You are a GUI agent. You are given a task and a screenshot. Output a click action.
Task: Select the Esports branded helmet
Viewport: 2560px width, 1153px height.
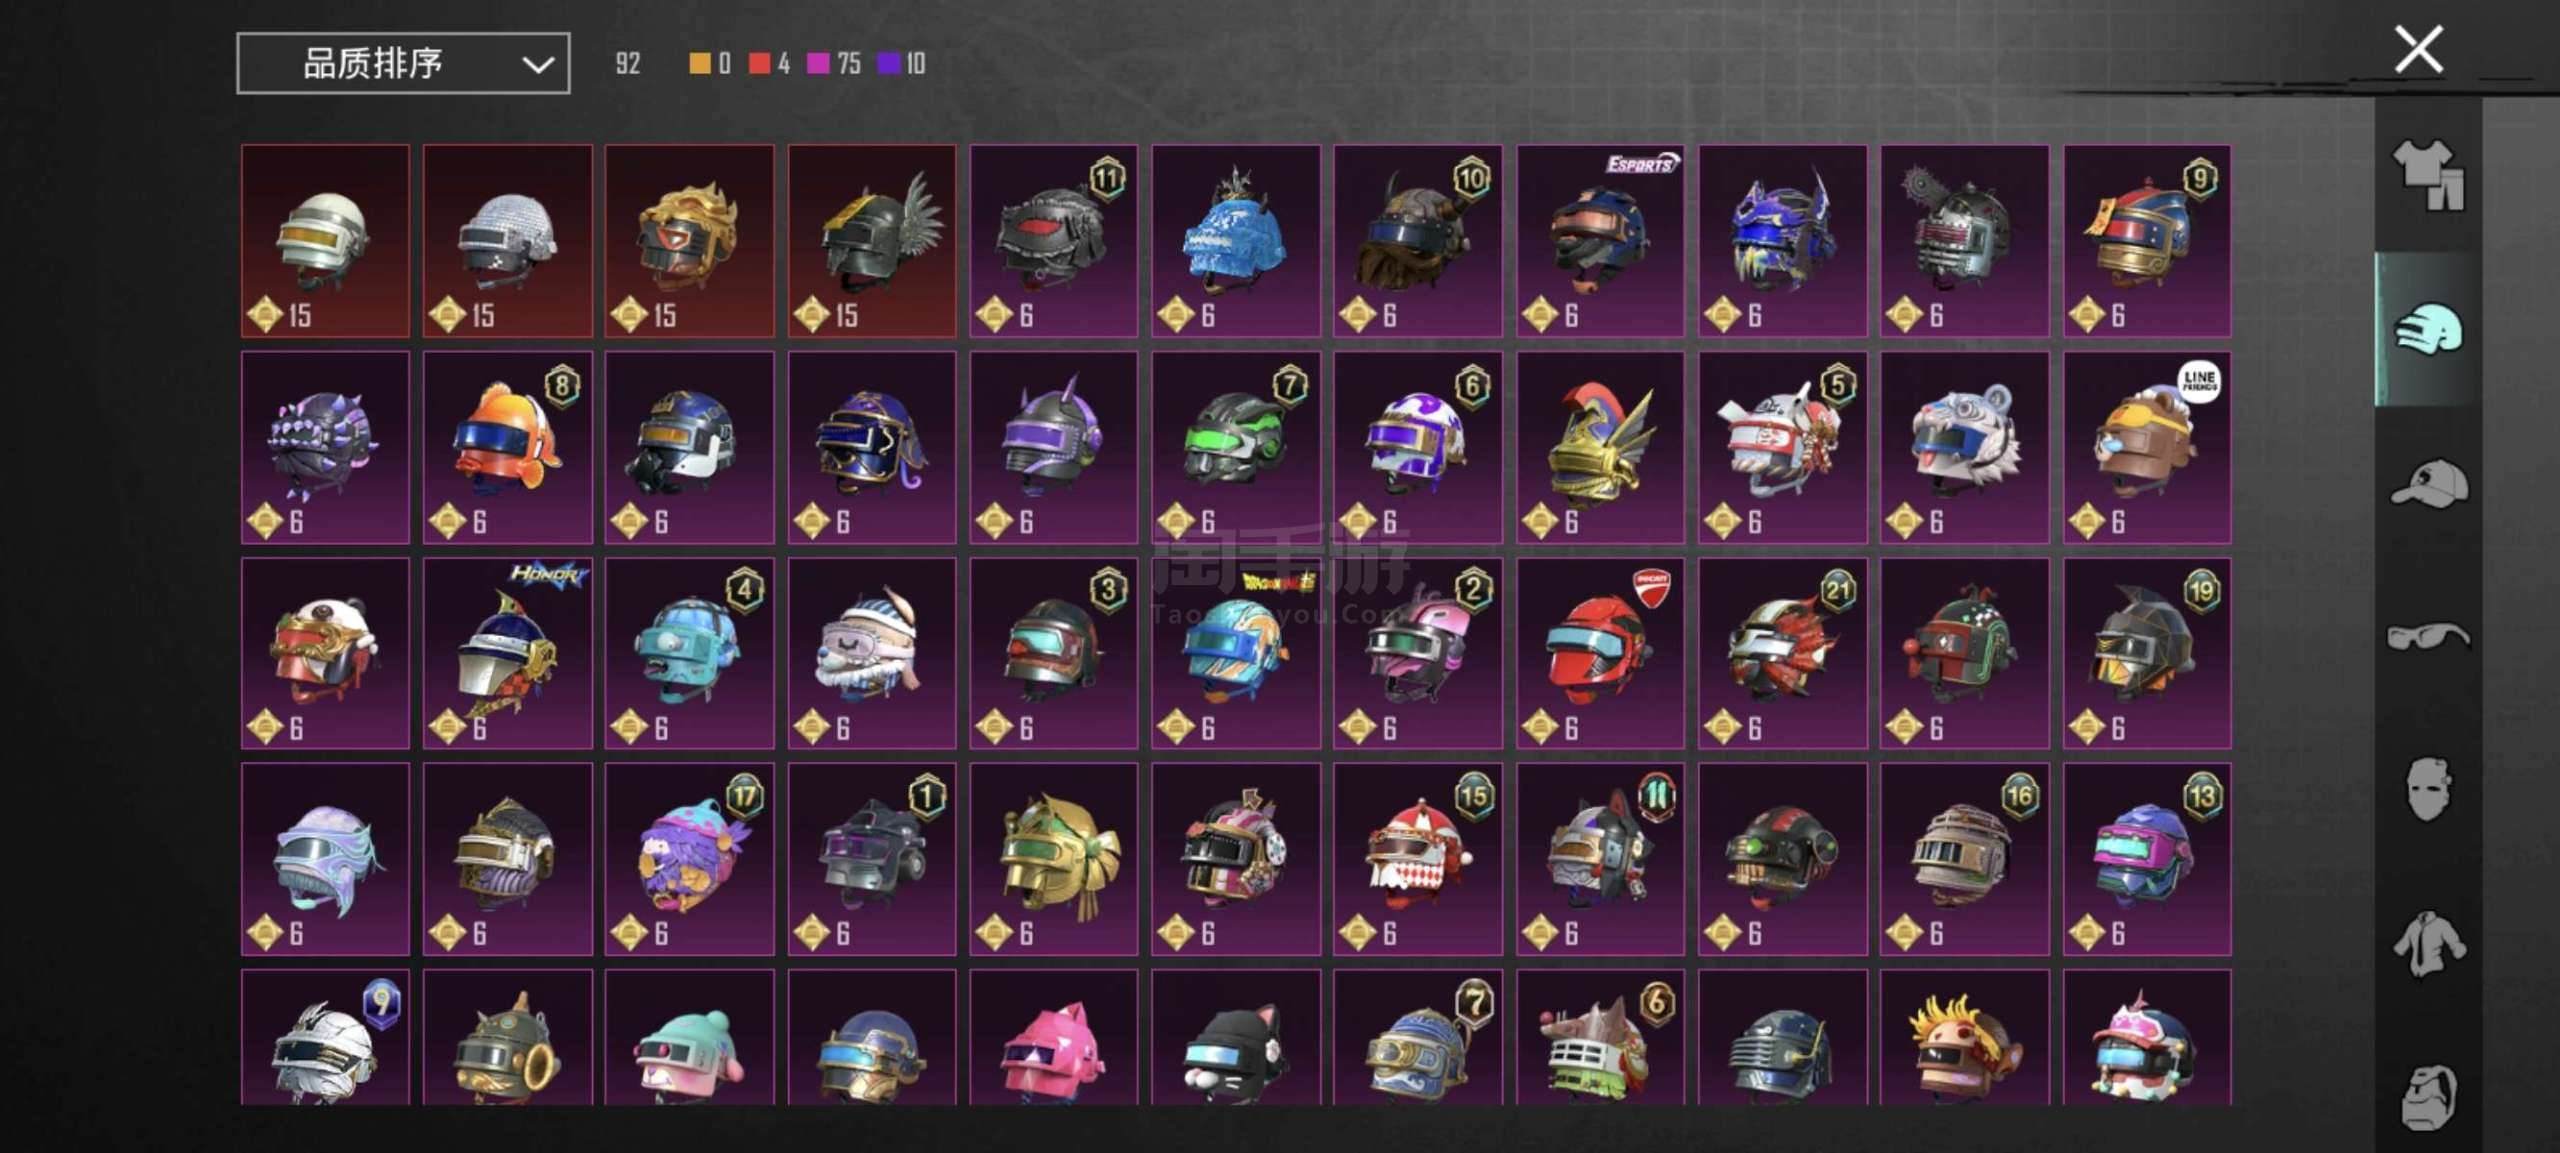[x=1600, y=240]
